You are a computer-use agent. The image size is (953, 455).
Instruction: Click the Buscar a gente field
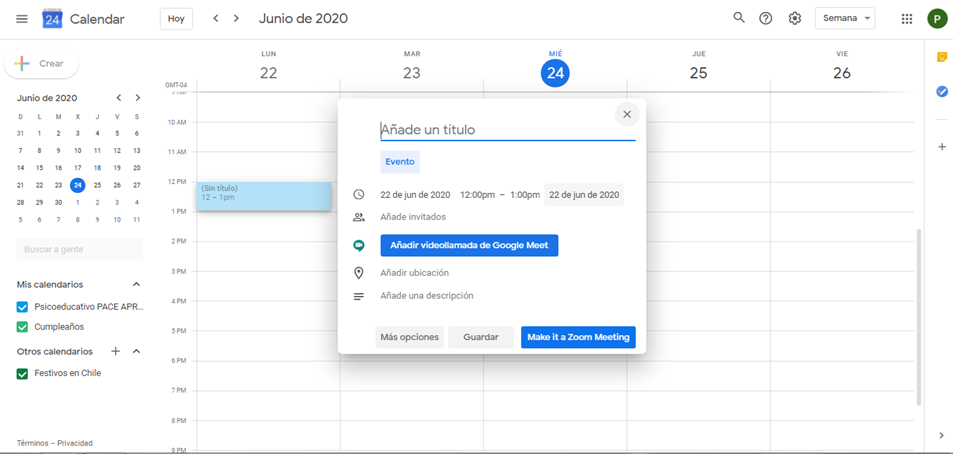(x=80, y=249)
